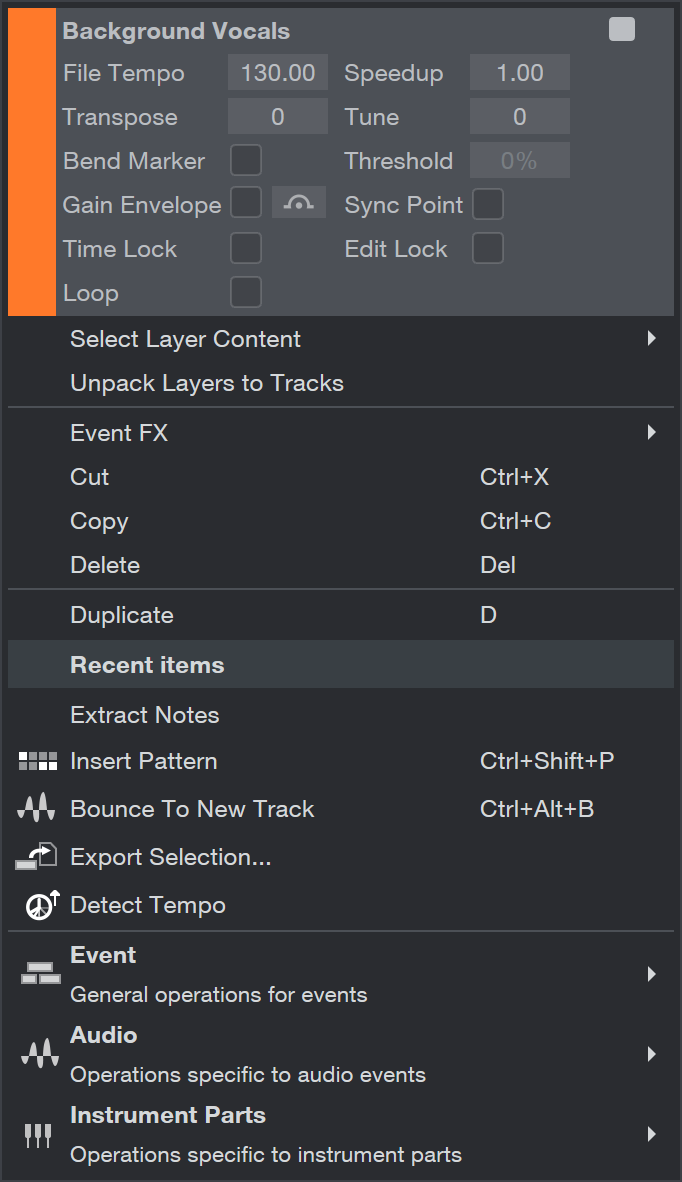The image size is (682, 1182).
Task: Click the Insert Pattern grid icon
Action: coord(38,761)
